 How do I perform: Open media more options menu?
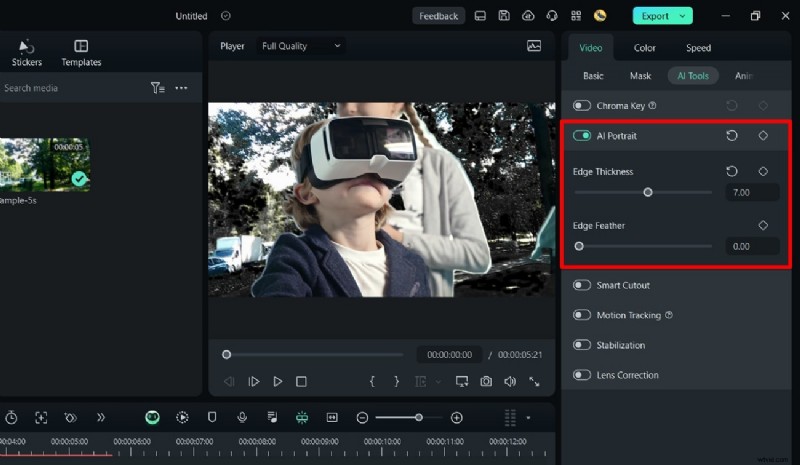click(181, 88)
